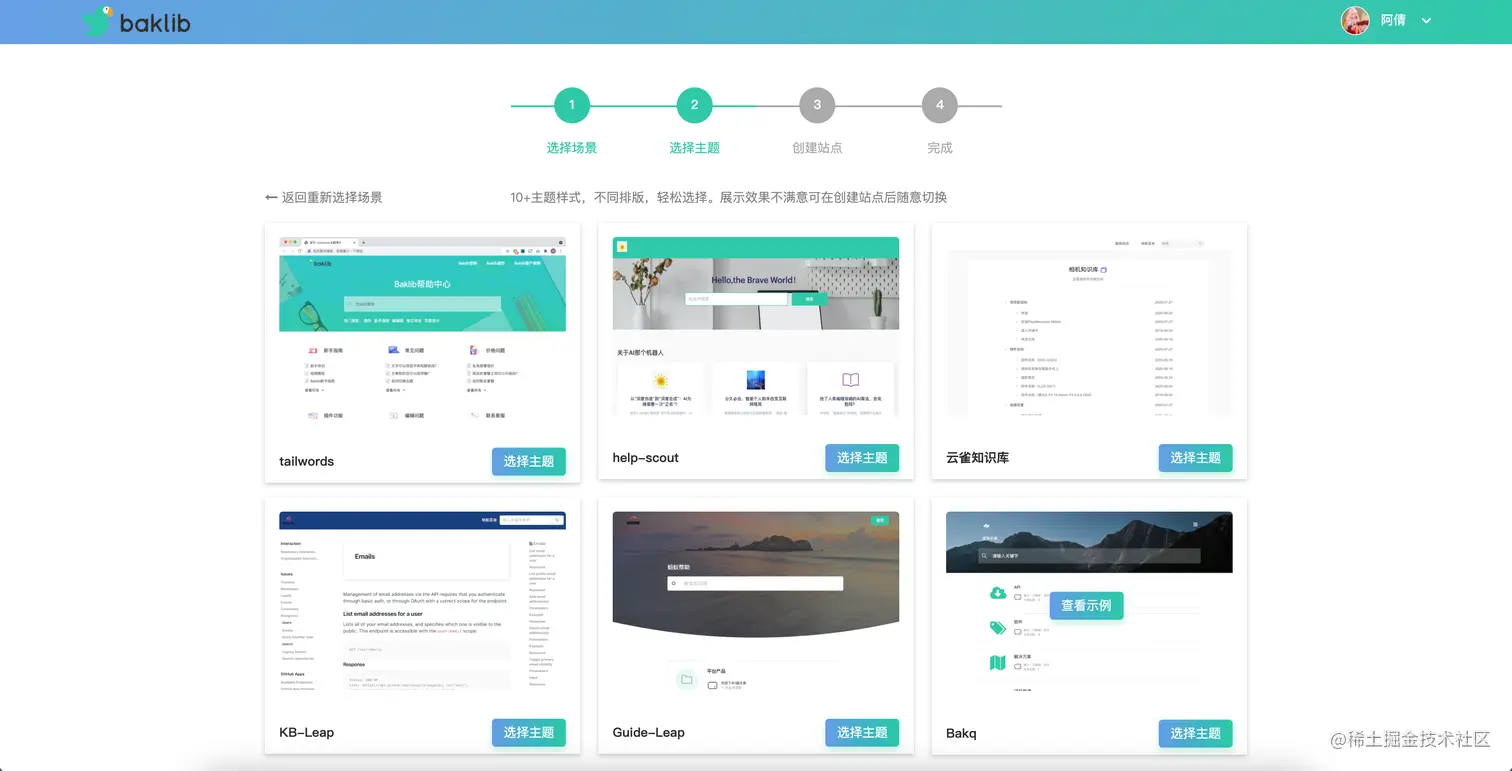
Task: Click the sun icon in help-scout preview
Action: (x=660, y=380)
